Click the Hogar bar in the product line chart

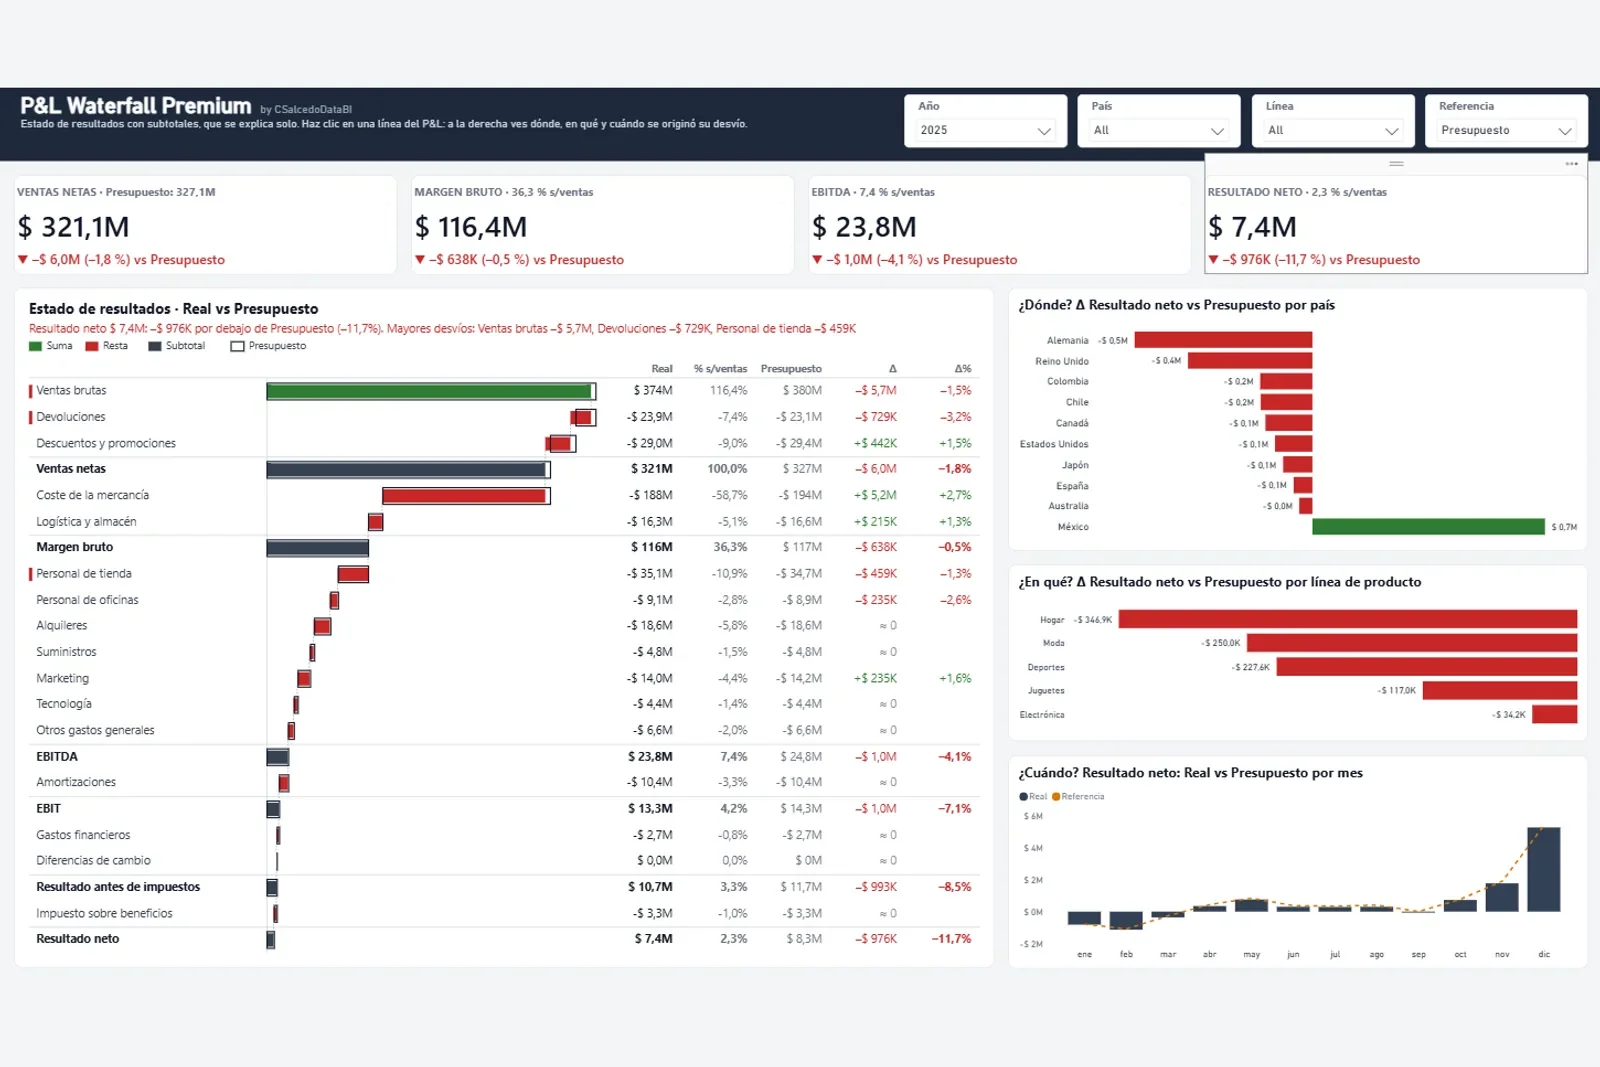[x=1347, y=619]
